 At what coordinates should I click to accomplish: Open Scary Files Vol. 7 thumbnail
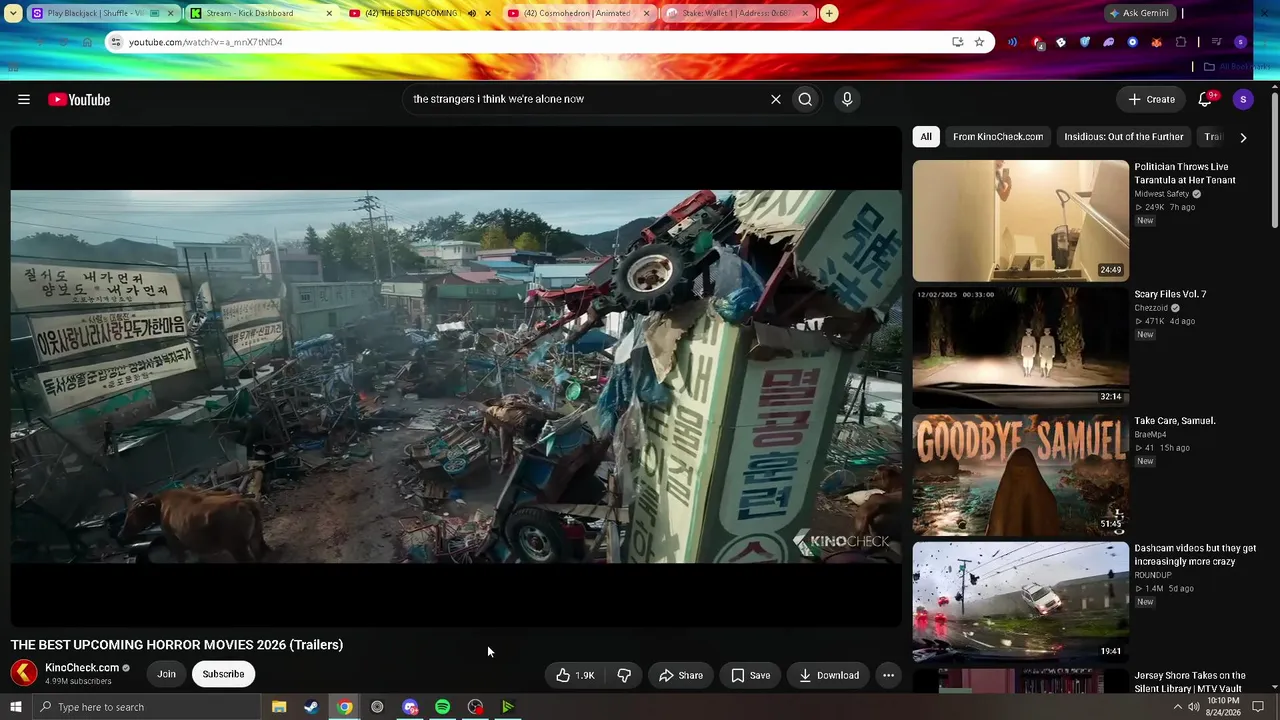pos(1021,348)
